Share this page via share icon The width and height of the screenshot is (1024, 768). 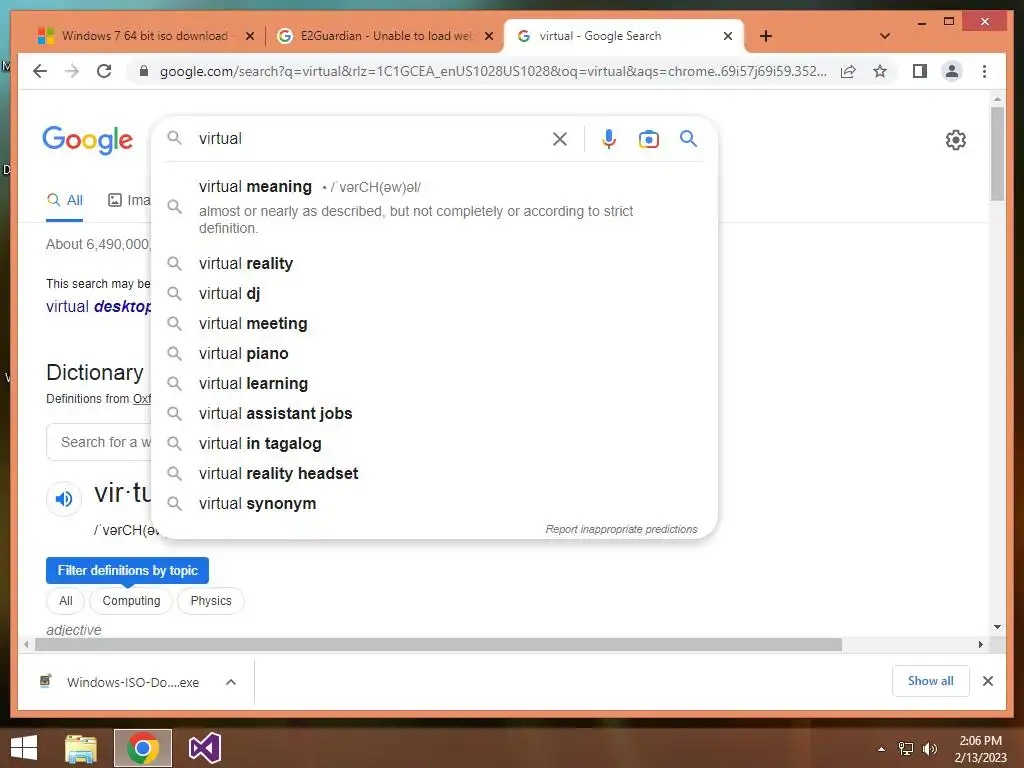[848, 71]
